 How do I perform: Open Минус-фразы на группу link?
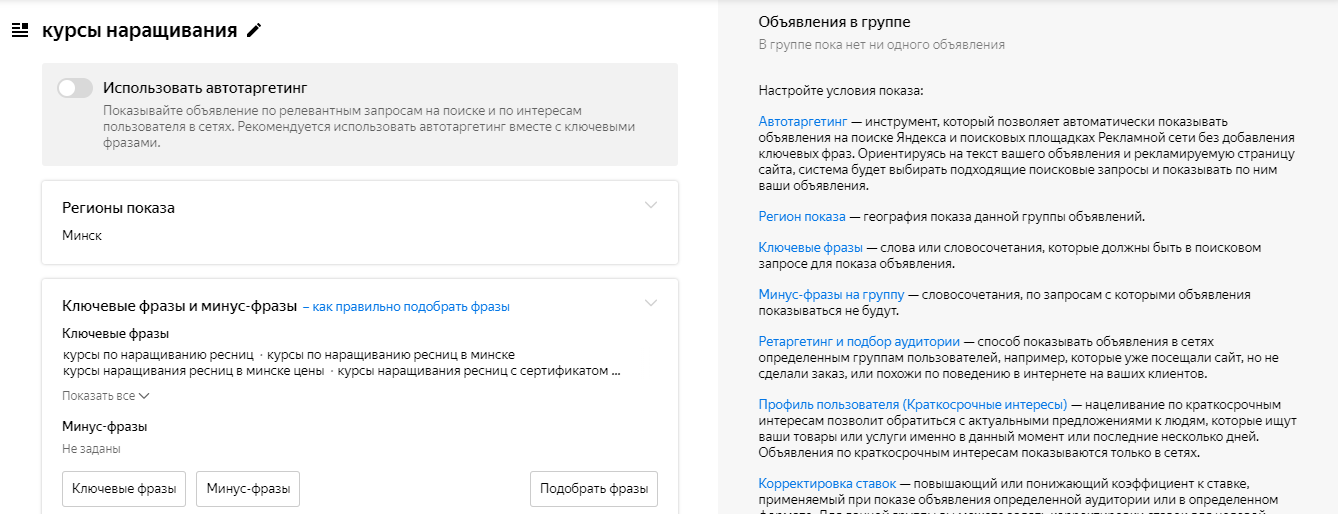pos(831,295)
